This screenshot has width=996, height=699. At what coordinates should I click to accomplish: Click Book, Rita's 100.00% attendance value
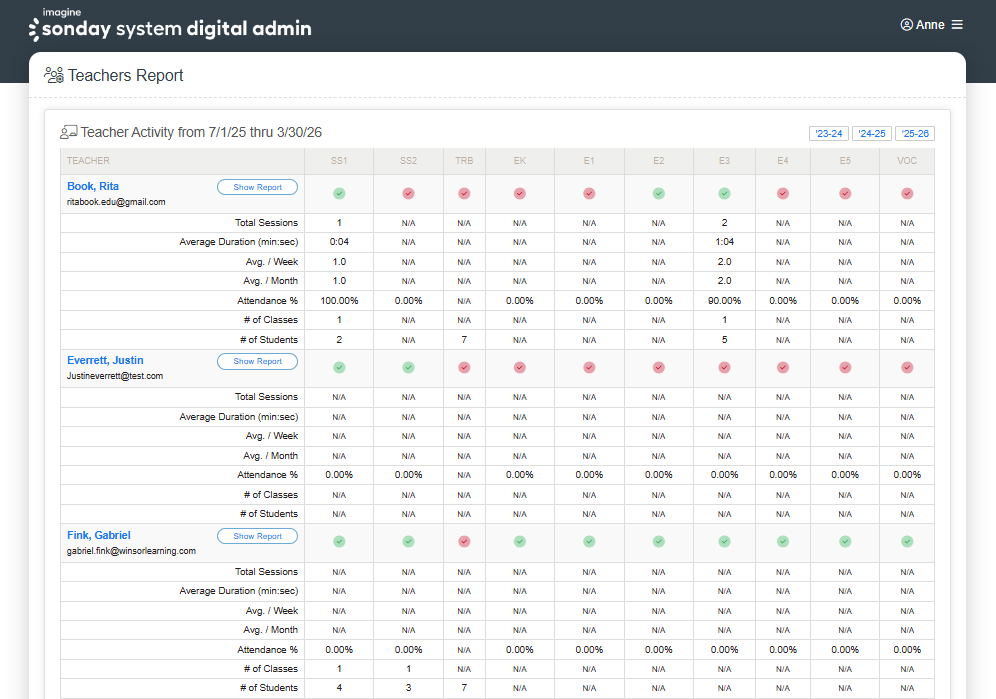tap(338, 300)
